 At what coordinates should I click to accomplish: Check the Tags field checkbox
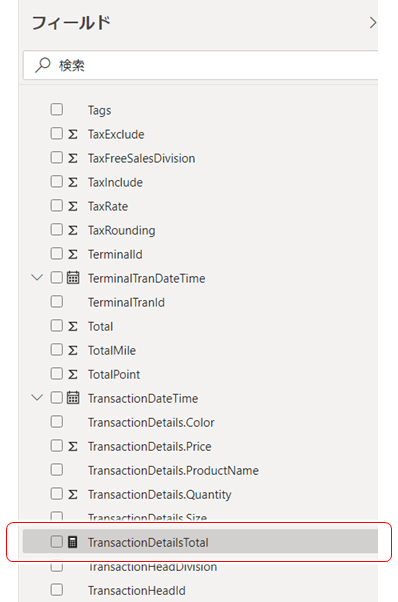point(57,109)
